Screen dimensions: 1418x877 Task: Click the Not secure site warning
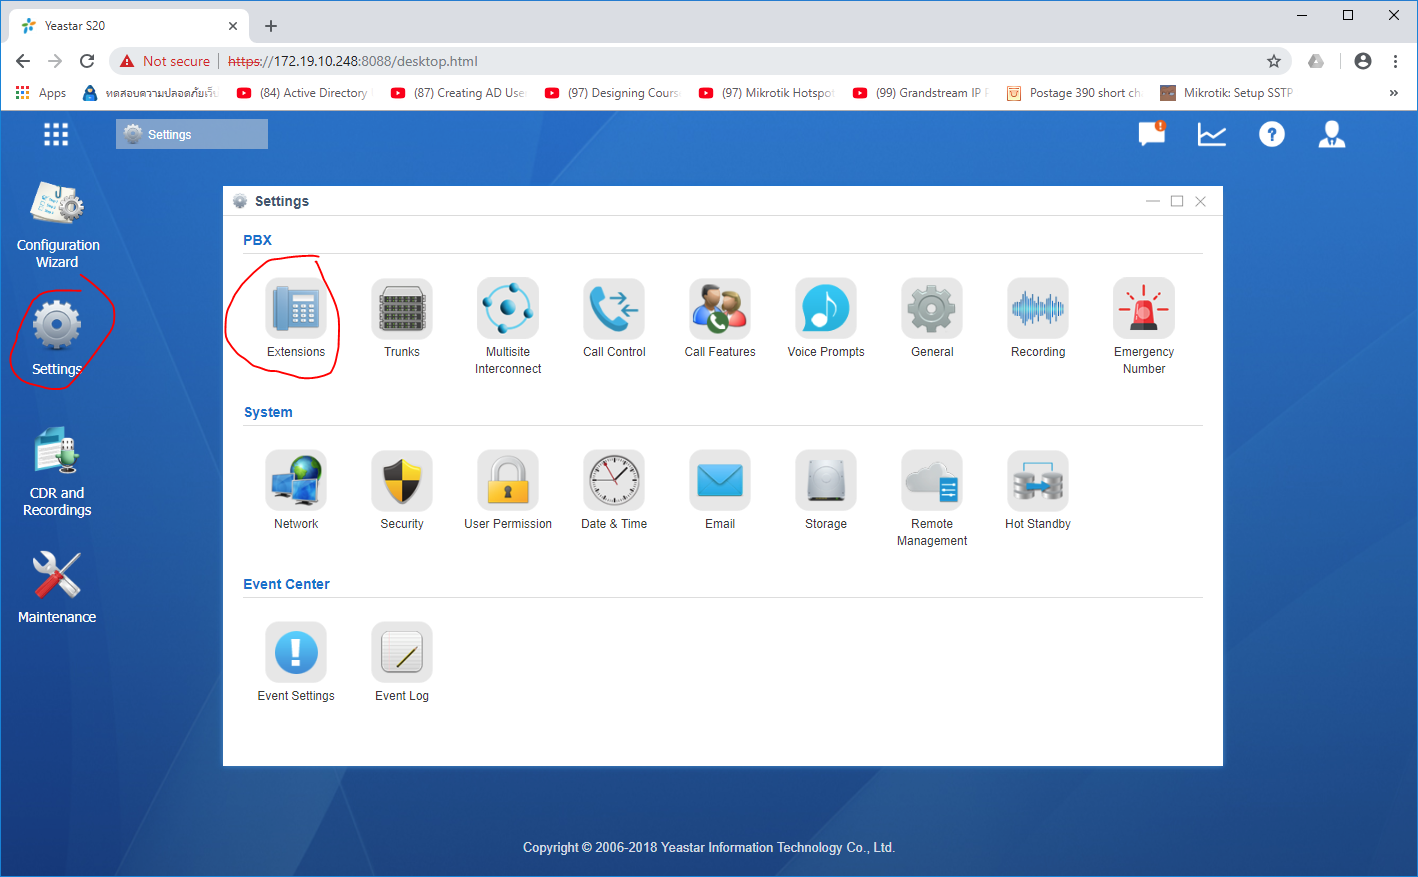pyautogui.click(x=165, y=61)
